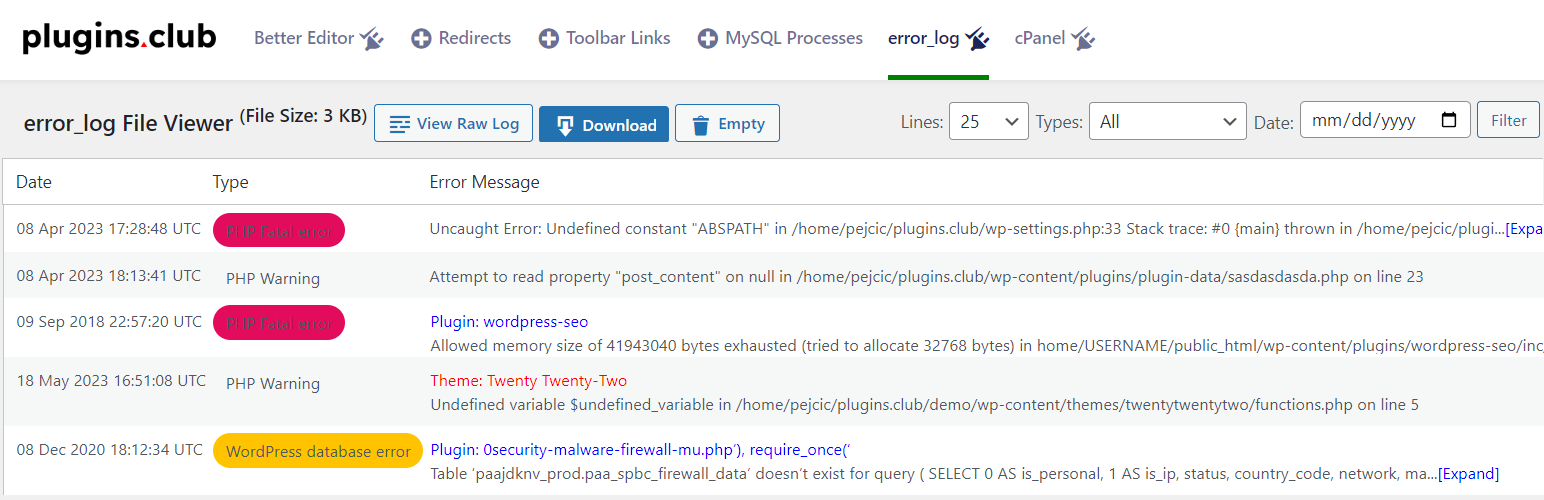Click the lines icon on View Raw Log

(x=400, y=124)
